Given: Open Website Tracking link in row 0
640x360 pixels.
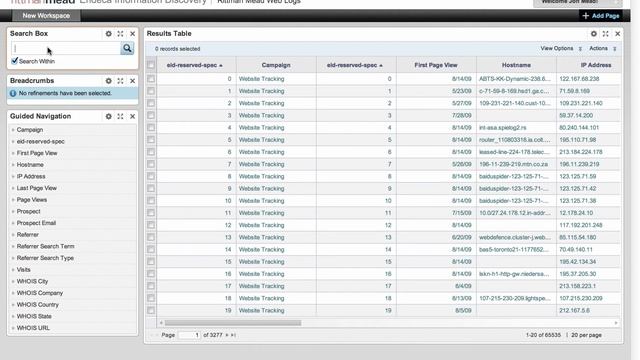Looking at the screenshot, I should pos(261,79).
